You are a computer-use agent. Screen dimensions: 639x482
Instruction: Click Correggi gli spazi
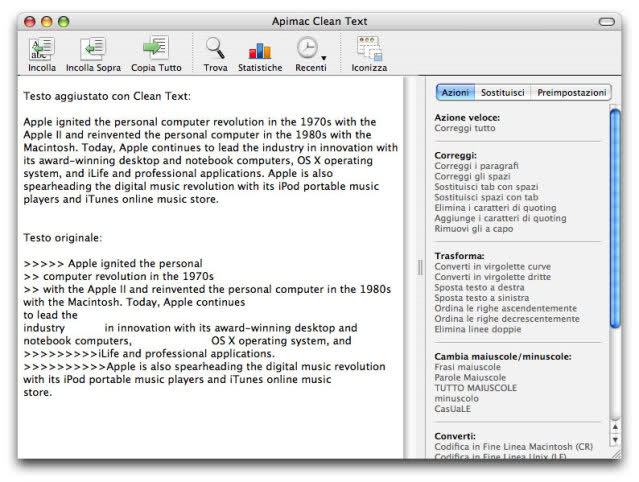point(472,176)
